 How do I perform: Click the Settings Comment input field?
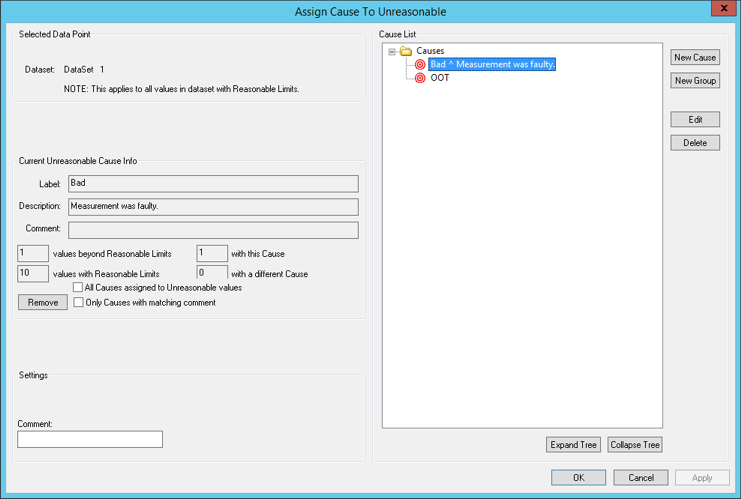point(90,440)
